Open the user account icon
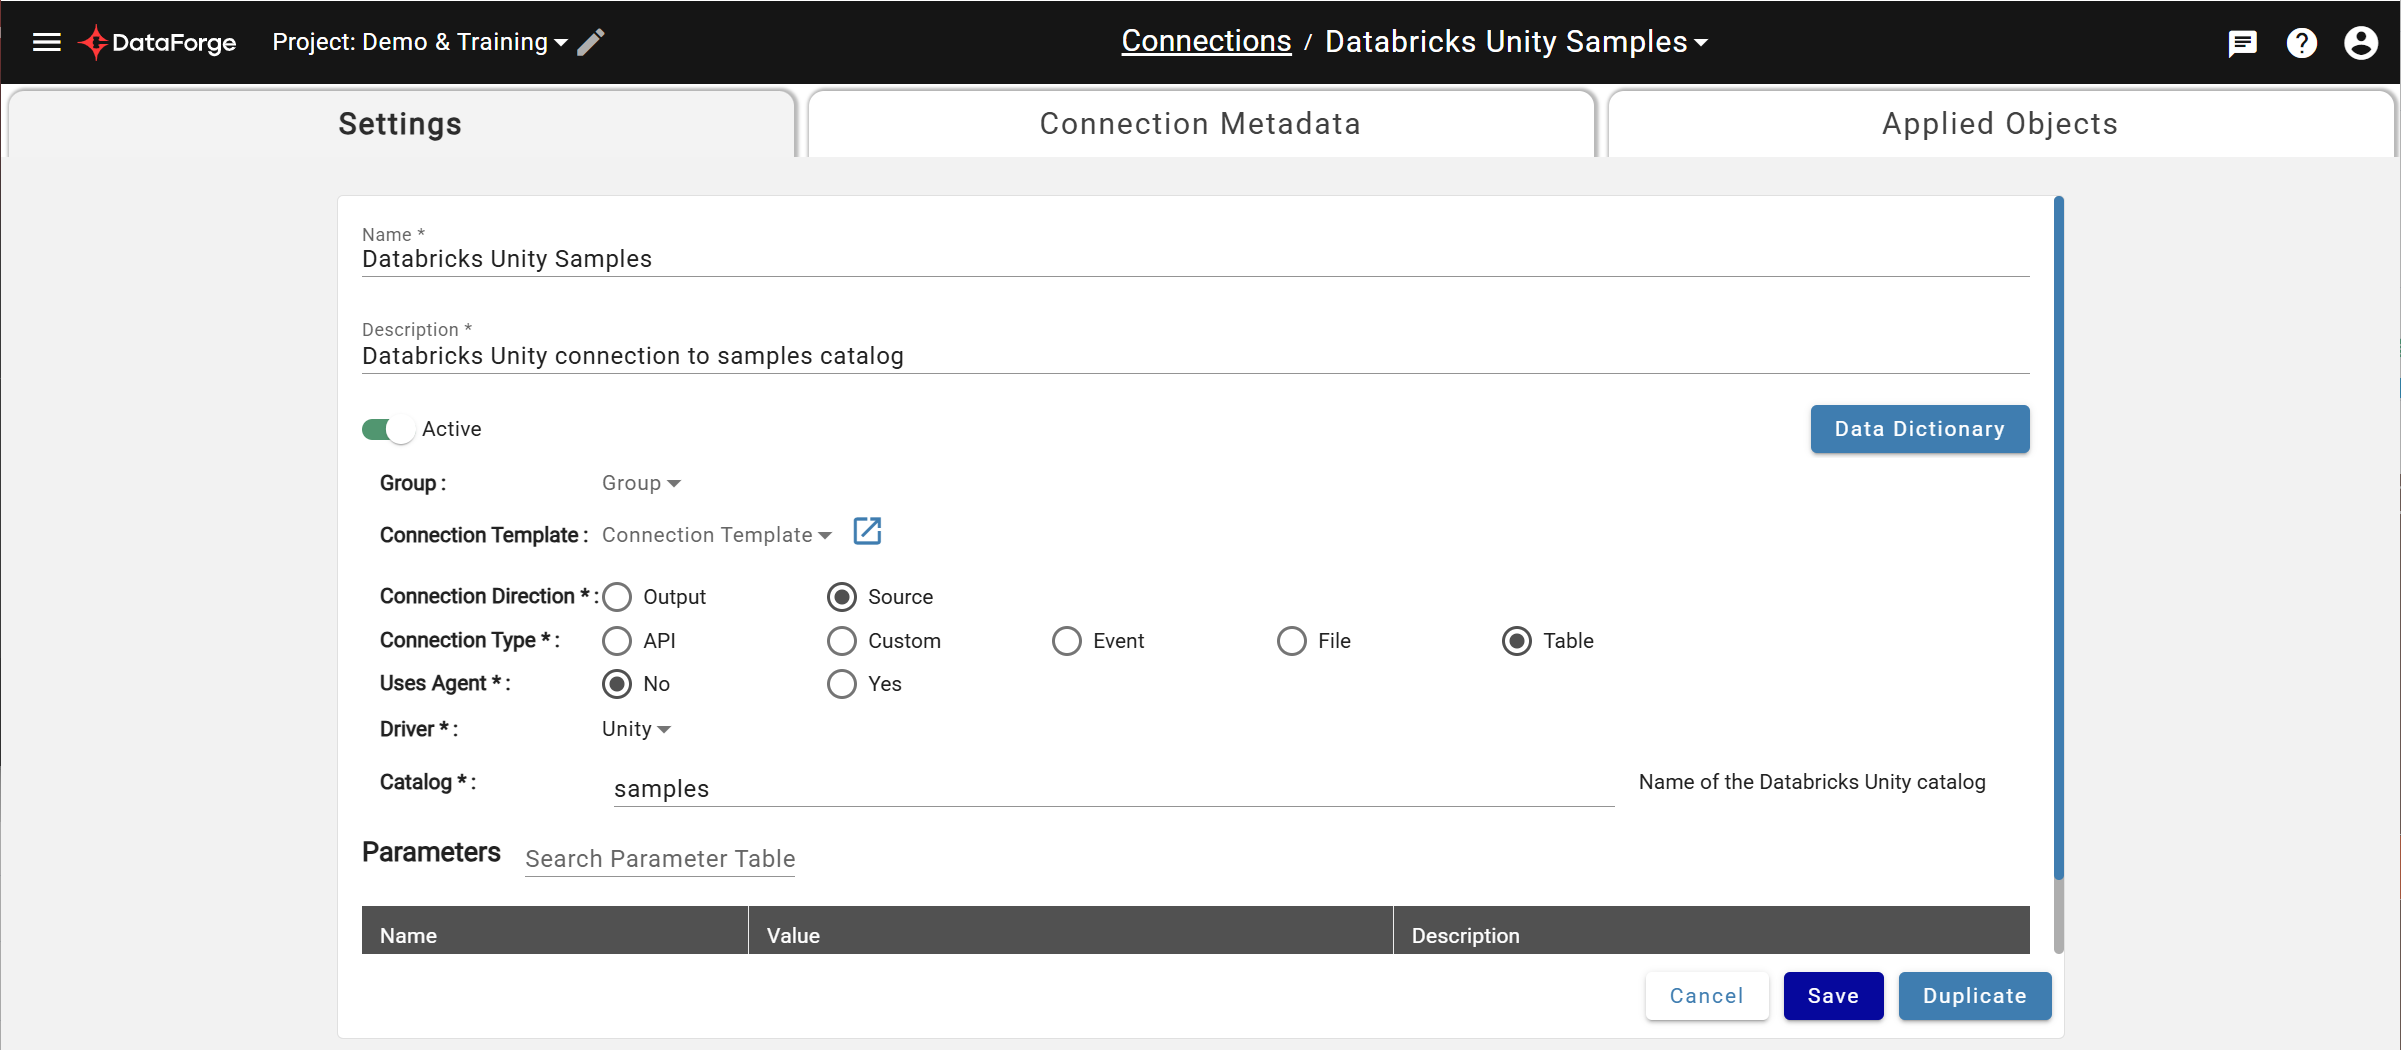 click(2361, 43)
